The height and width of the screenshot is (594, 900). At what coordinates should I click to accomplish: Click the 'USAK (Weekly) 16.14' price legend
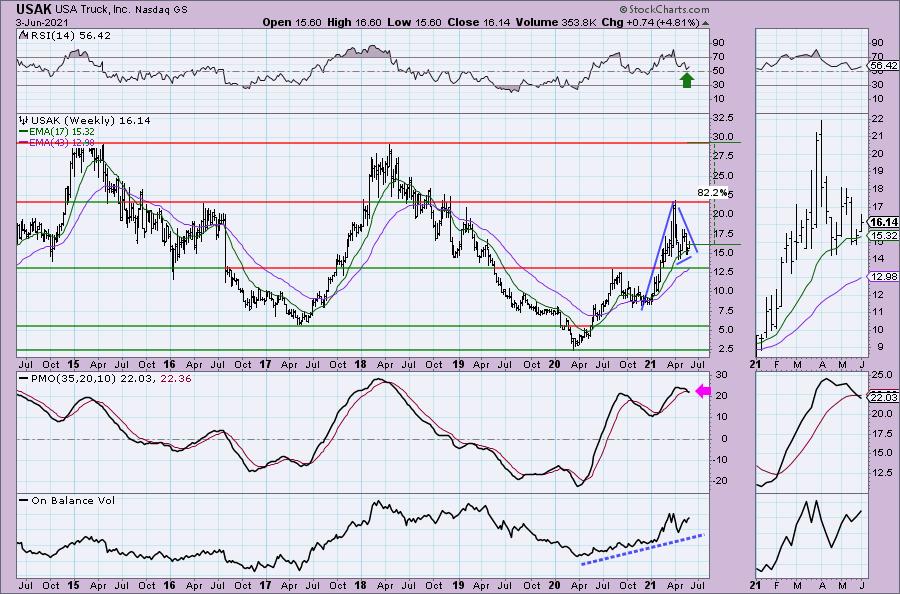(91, 121)
